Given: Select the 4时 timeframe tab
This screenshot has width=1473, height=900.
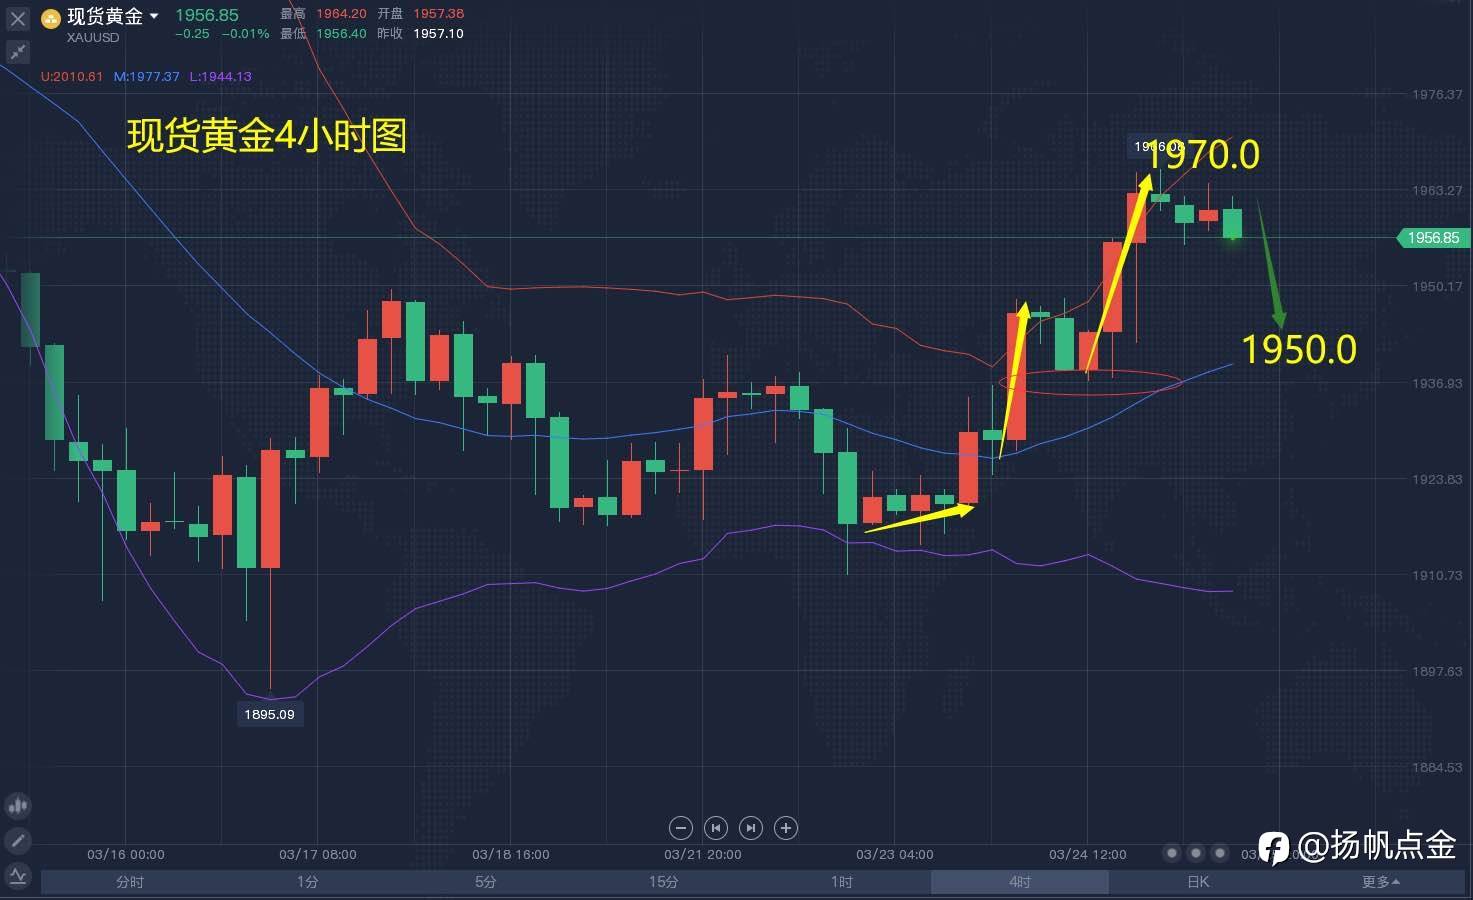Looking at the screenshot, I should pos(1019,882).
